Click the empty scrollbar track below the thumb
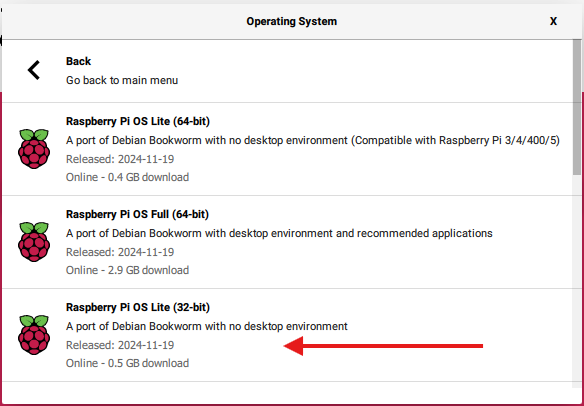 pyautogui.click(x=577, y=279)
